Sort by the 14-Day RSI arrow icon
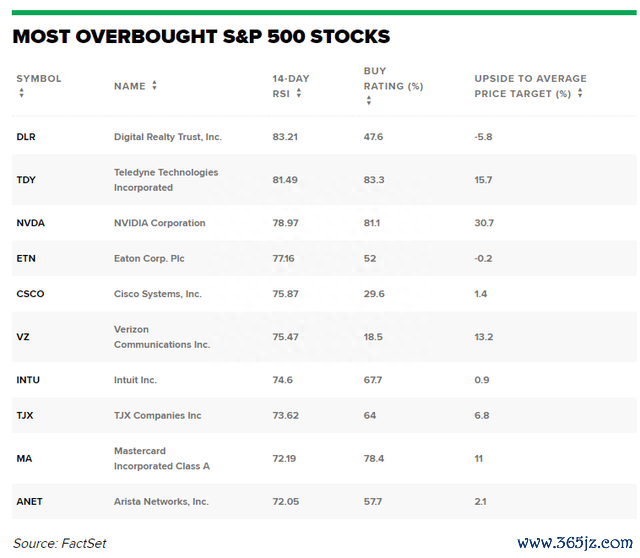Viewport: 640px width, 558px height. click(x=299, y=93)
